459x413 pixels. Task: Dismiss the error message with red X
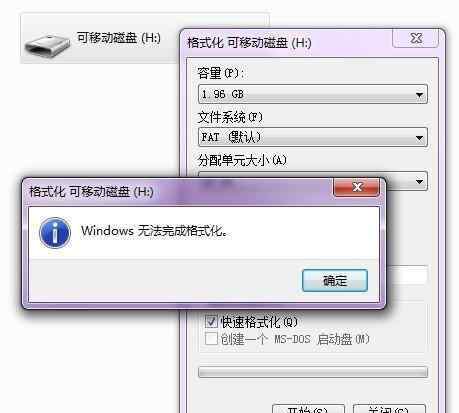coord(356,187)
